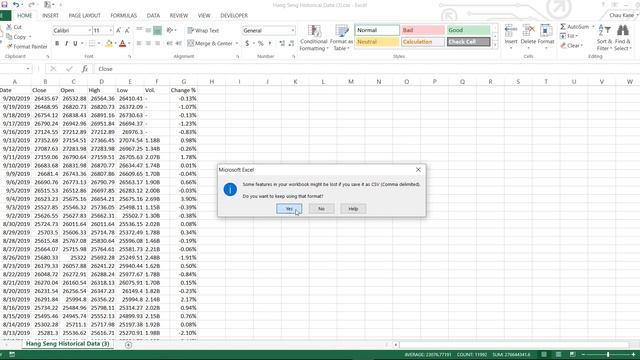The image size is (640, 360).
Task: Click the Decrease Indent icon
Action: point(170,43)
